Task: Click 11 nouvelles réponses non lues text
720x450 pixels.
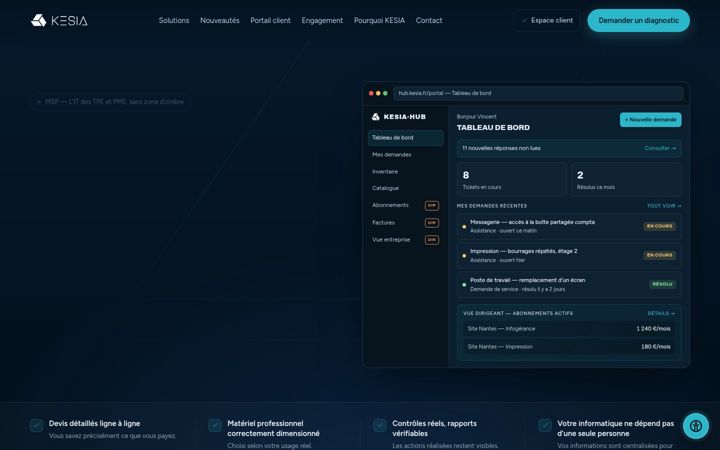Action: [x=501, y=148]
